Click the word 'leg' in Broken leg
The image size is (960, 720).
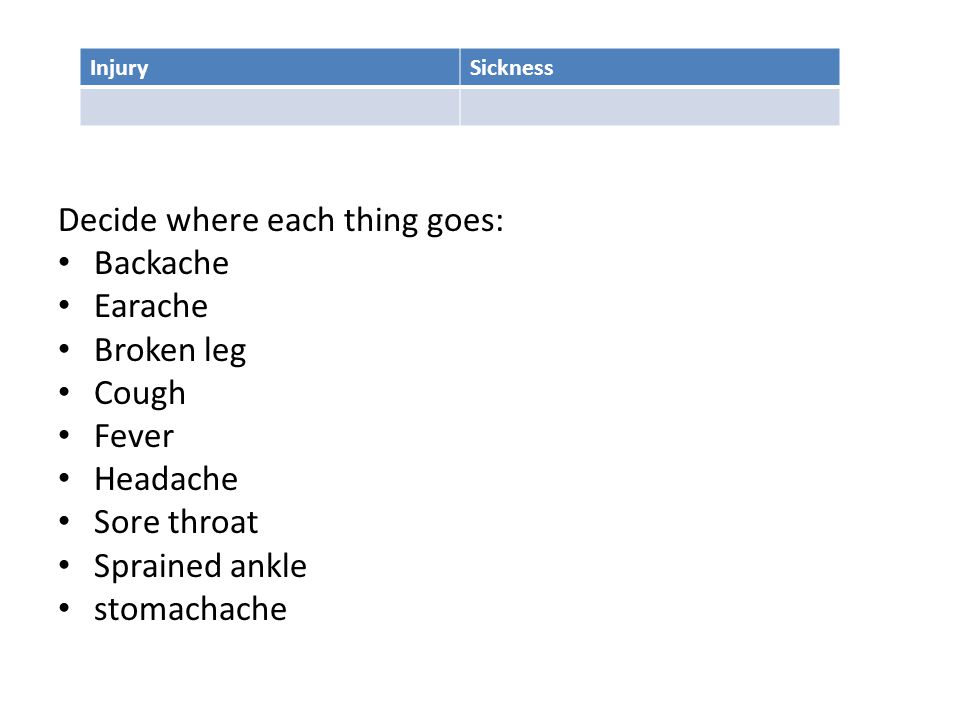click(x=225, y=352)
